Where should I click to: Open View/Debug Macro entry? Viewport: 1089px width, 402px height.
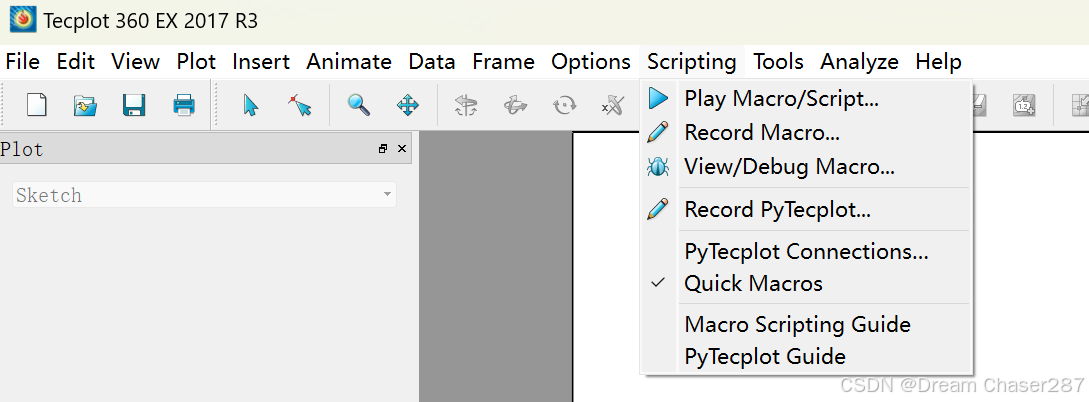(x=806, y=166)
